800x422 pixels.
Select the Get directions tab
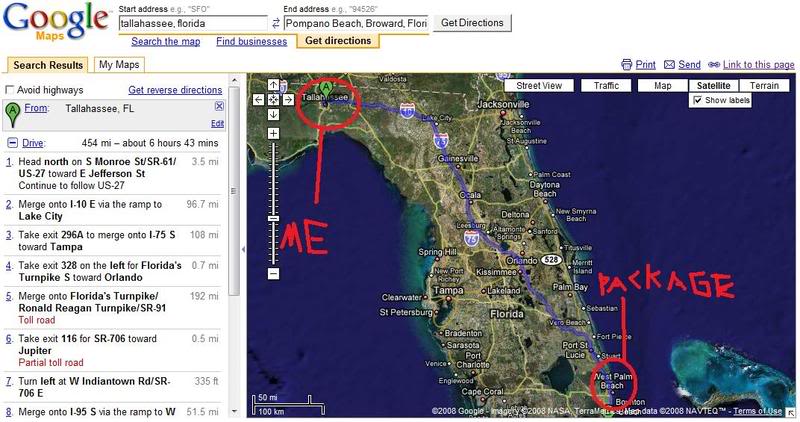[338, 41]
